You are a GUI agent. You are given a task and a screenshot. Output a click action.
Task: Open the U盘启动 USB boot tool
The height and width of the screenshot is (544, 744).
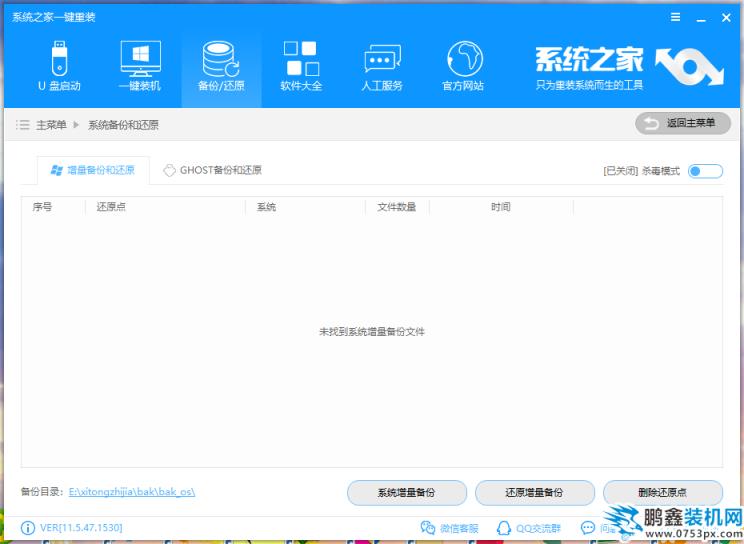tap(59, 66)
